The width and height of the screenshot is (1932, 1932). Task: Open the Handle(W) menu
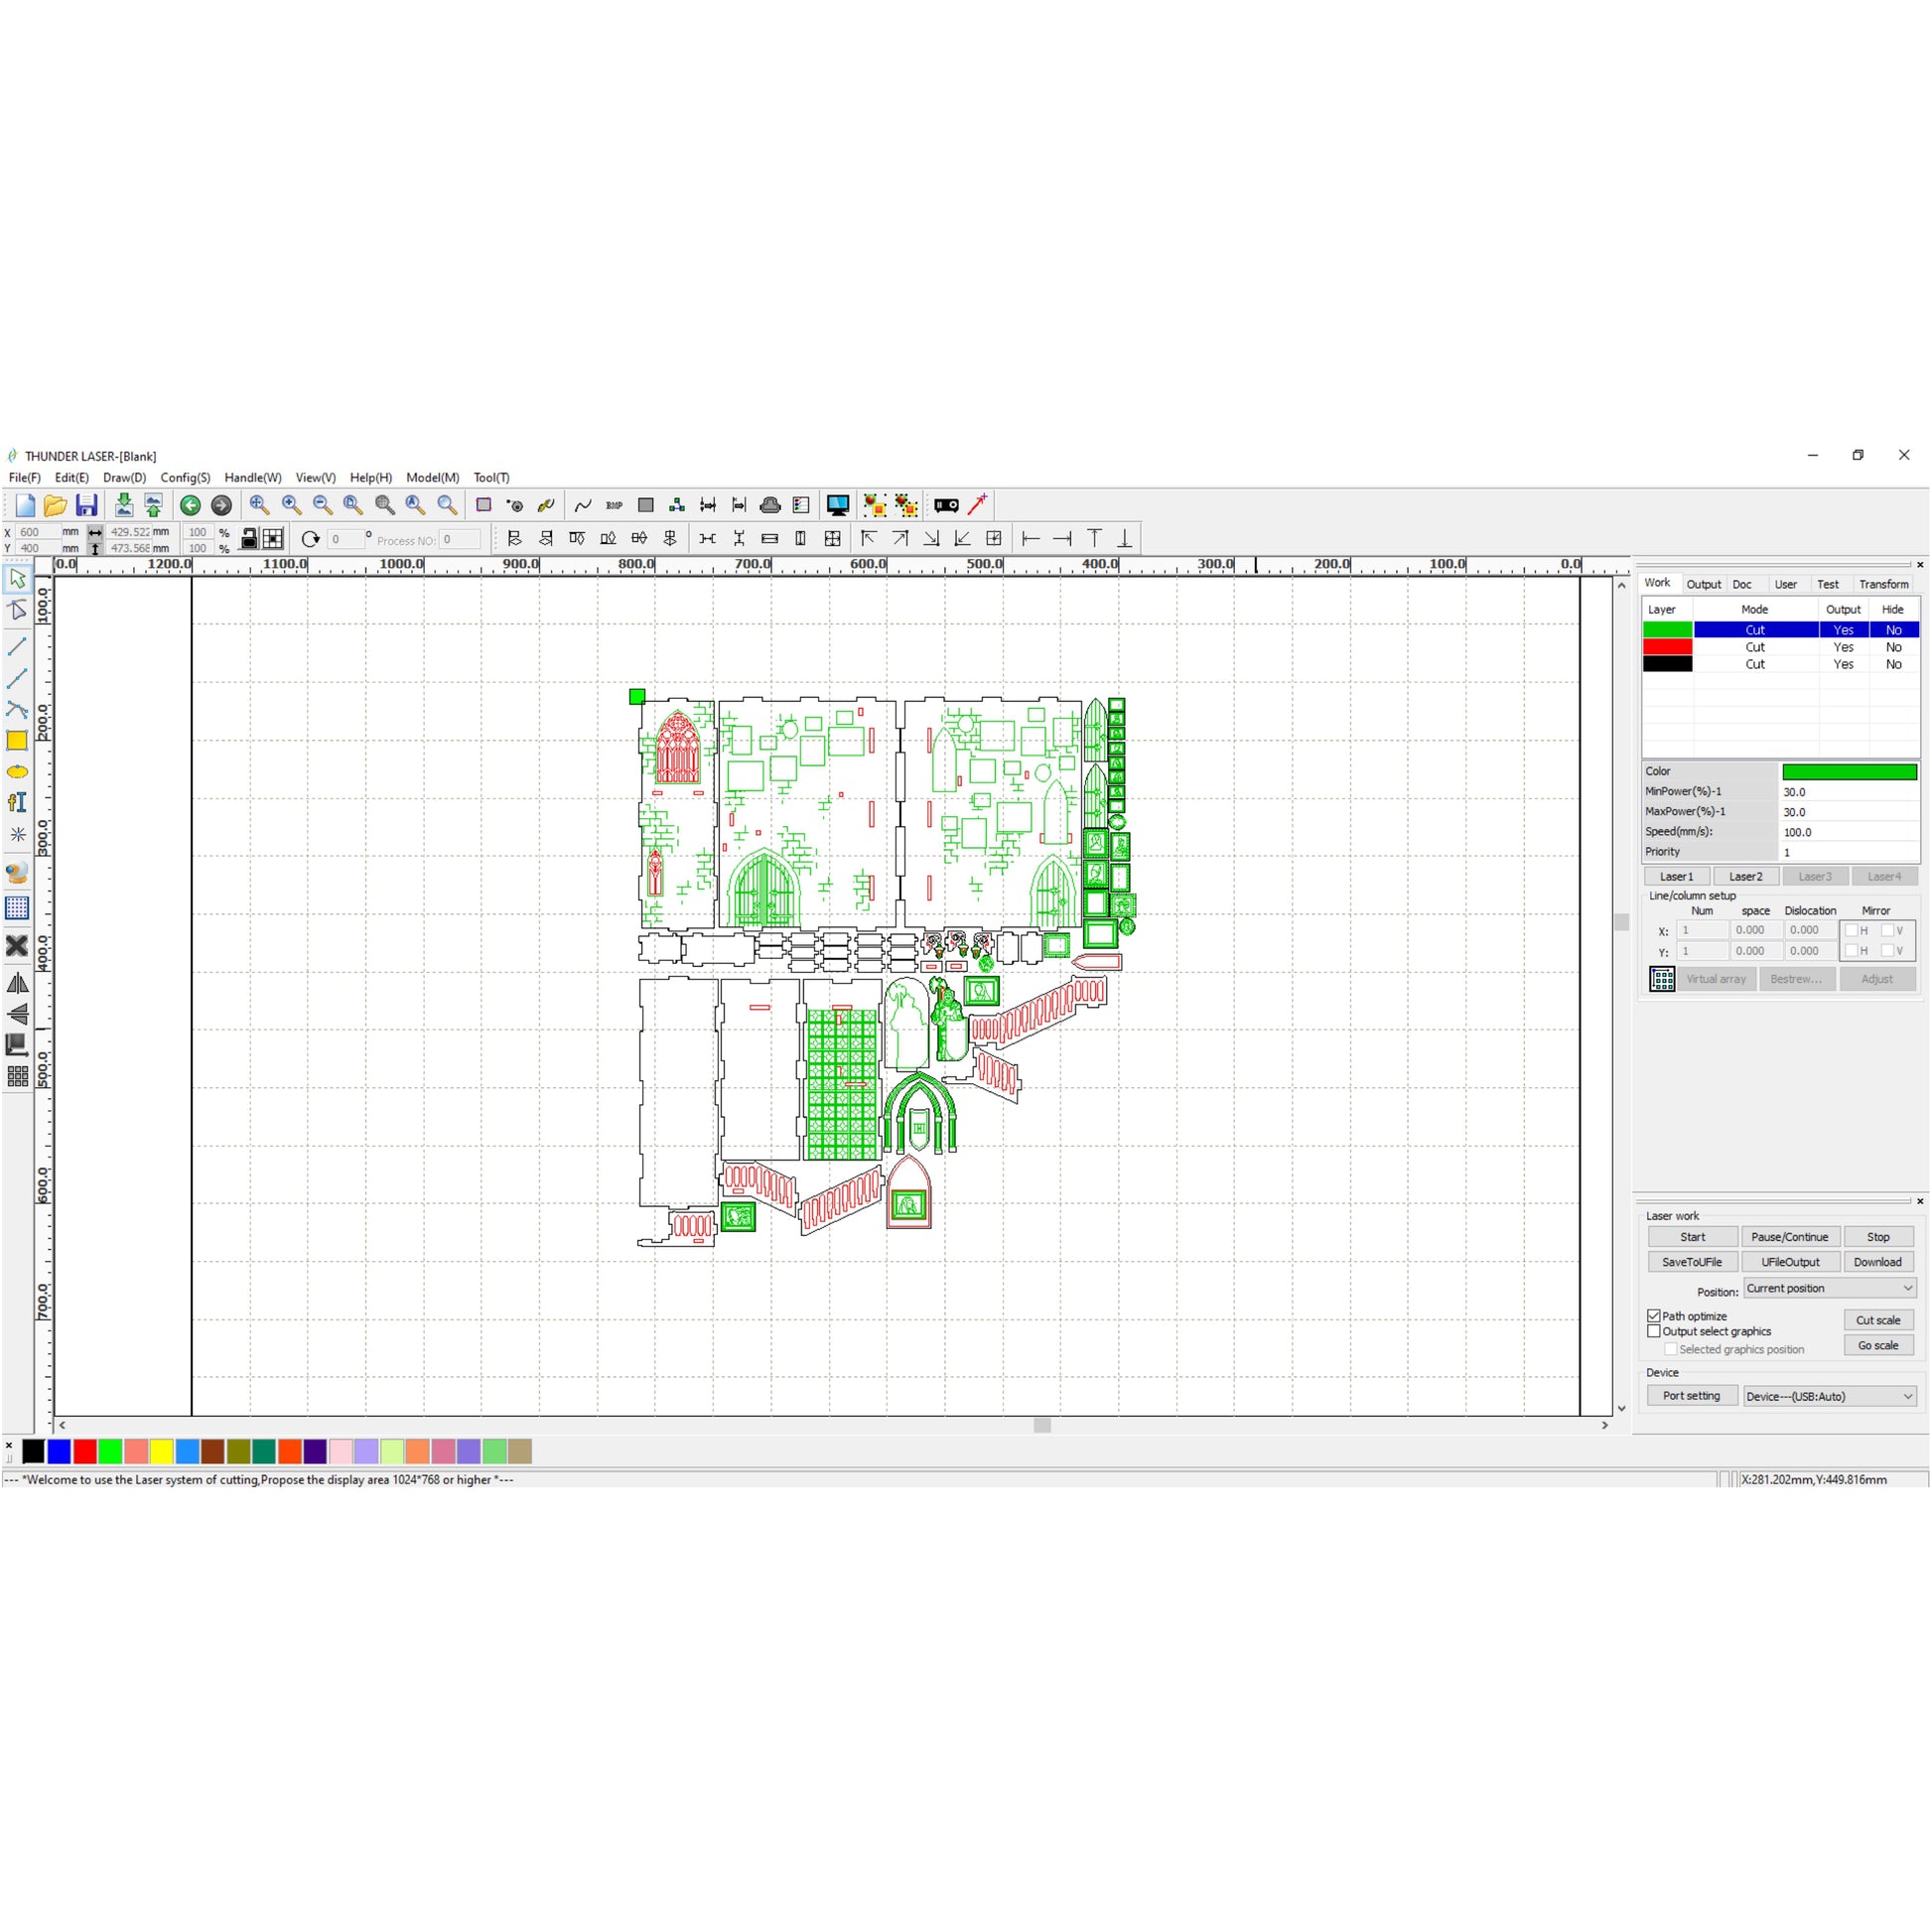click(x=252, y=478)
